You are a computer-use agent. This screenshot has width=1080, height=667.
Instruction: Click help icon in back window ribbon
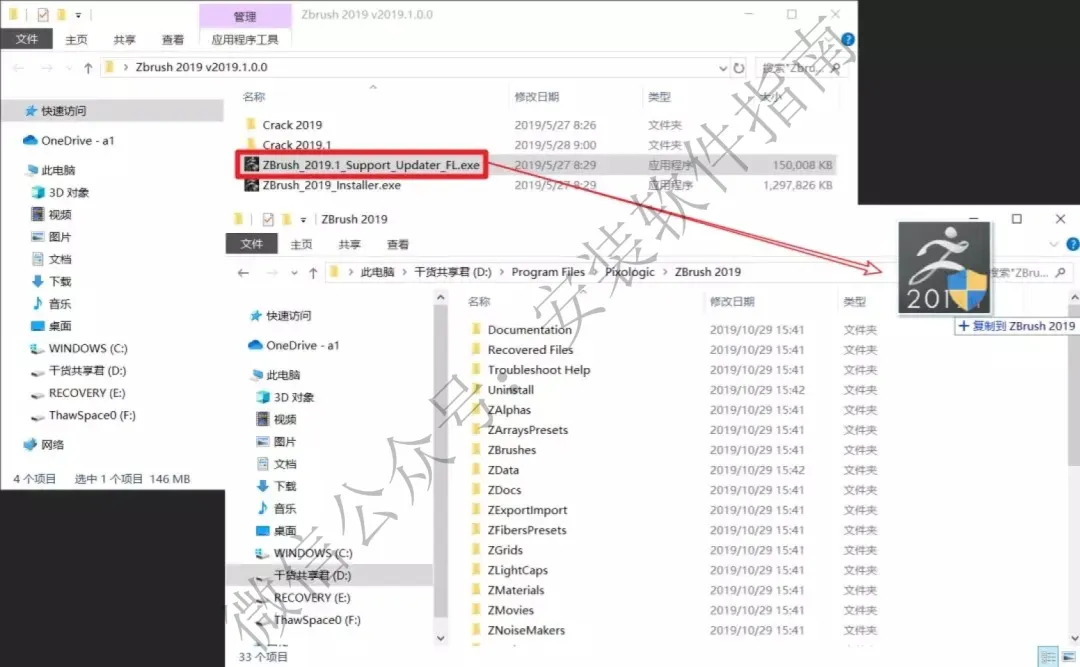point(848,39)
